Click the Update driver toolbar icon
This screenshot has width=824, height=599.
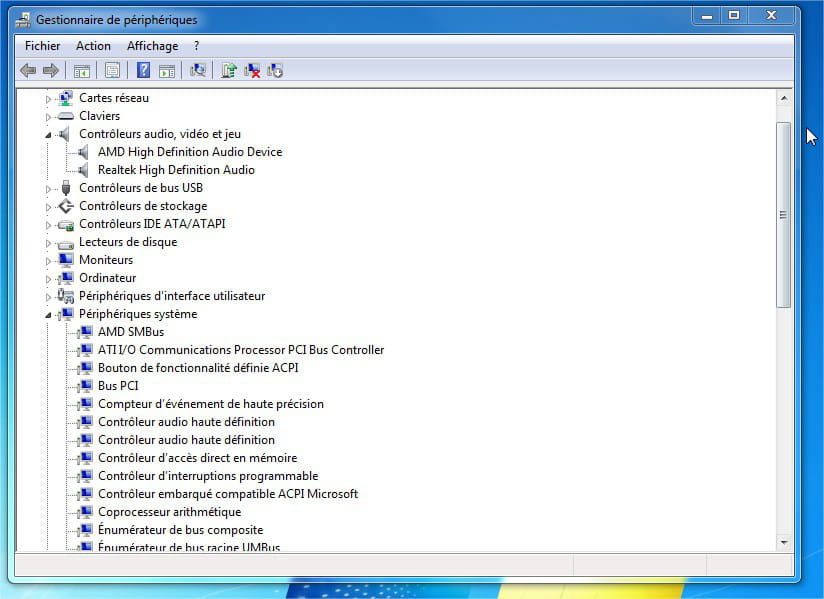click(x=228, y=70)
